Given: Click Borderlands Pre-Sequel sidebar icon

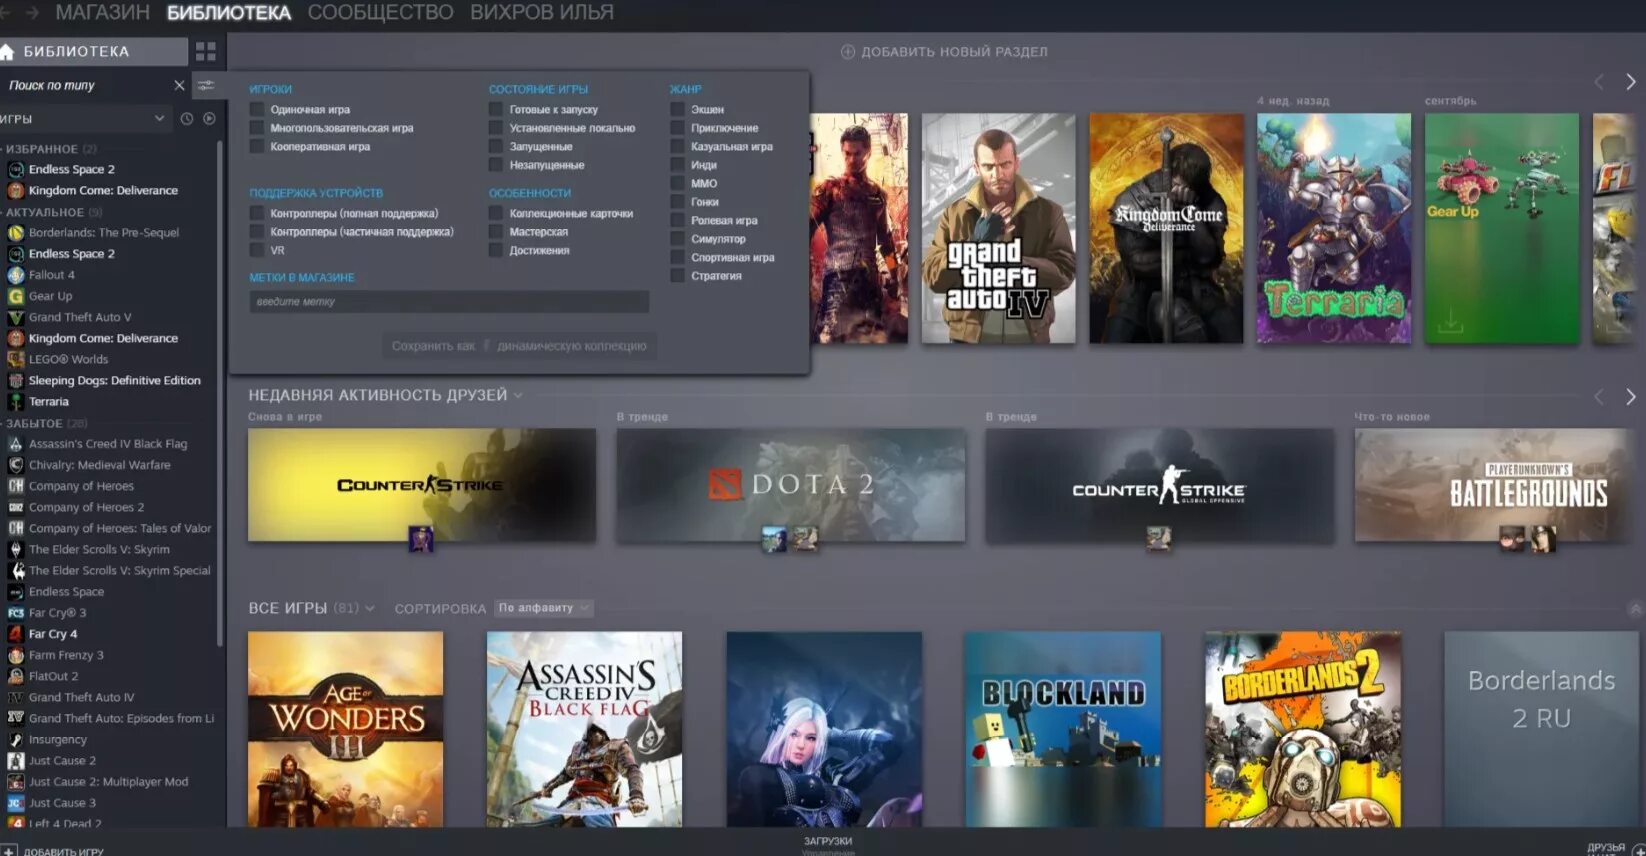Looking at the screenshot, I should pyautogui.click(x=16, y=233).
